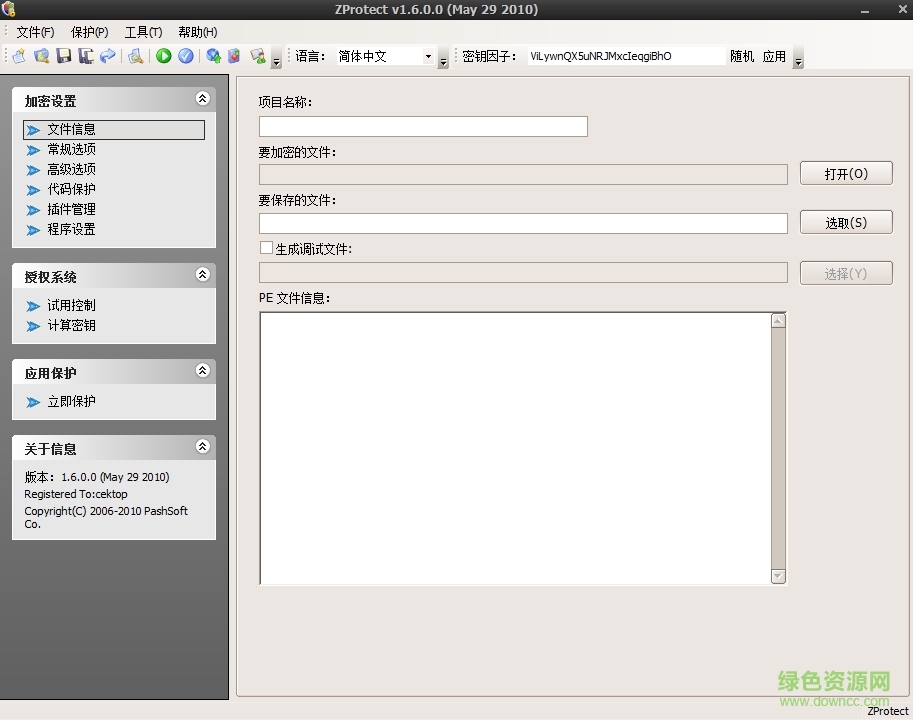Click the blue checkmark verify icon
This screenshot has height=720, width=913.
(187, 57)
